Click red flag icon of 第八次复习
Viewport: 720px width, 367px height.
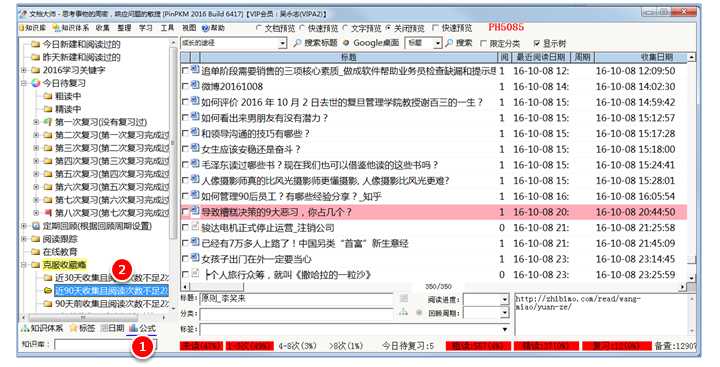pos(48,213)
